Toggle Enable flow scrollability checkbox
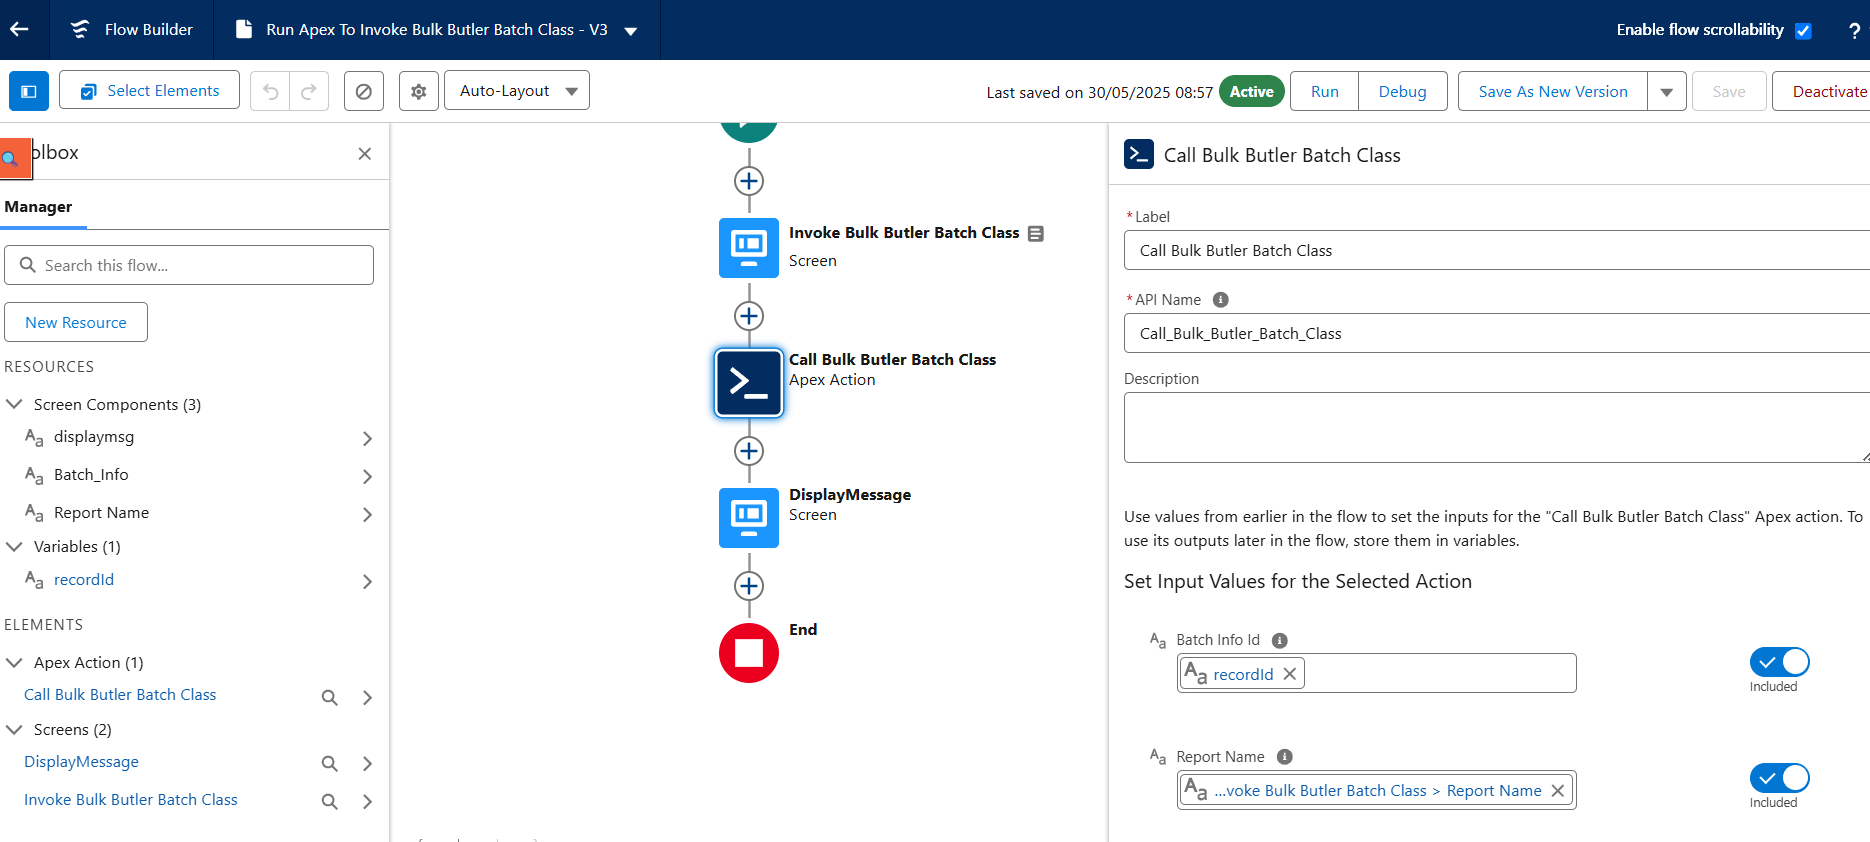 pos(1803,31)
